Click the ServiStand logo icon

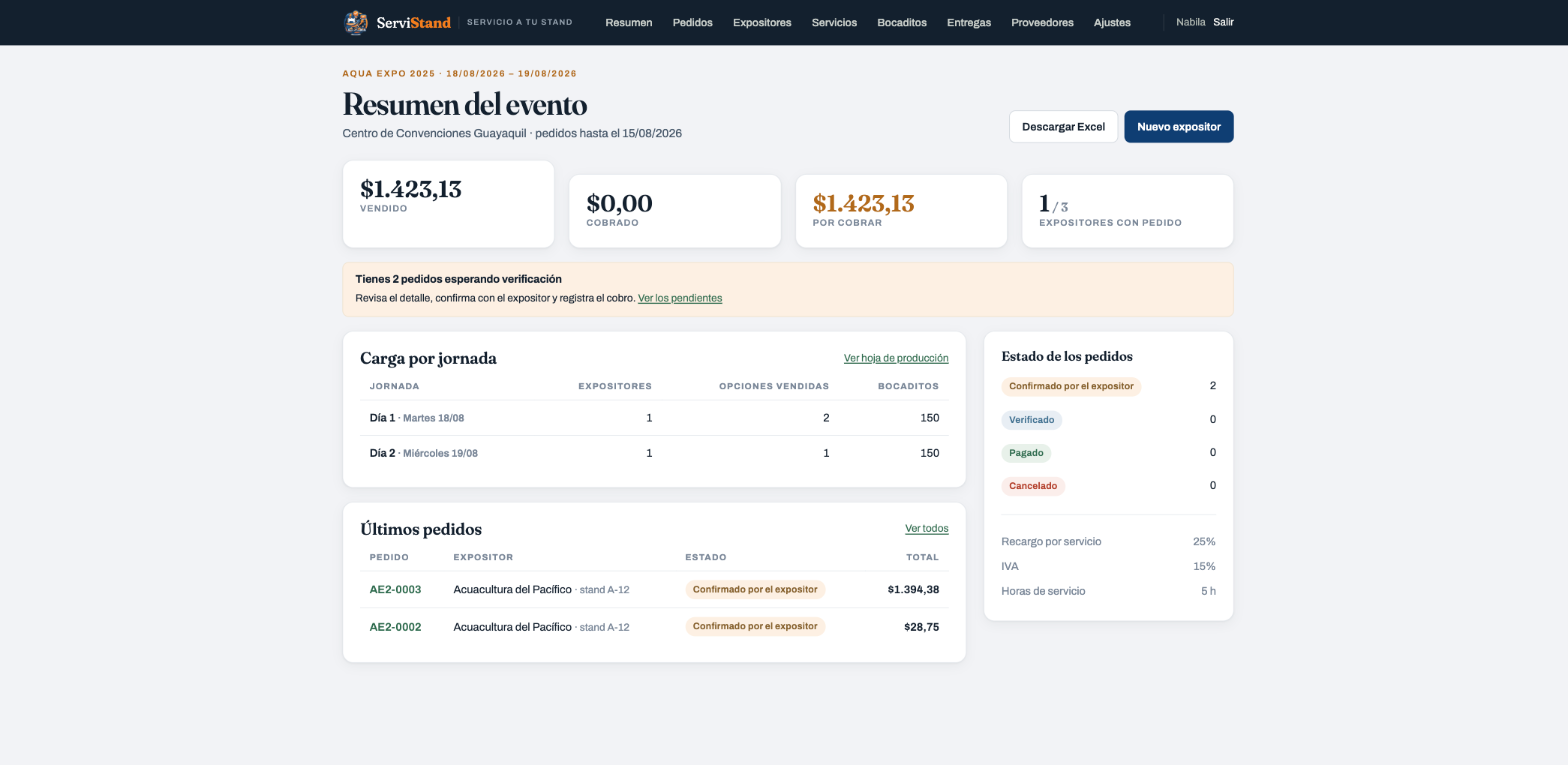[356, 22]
